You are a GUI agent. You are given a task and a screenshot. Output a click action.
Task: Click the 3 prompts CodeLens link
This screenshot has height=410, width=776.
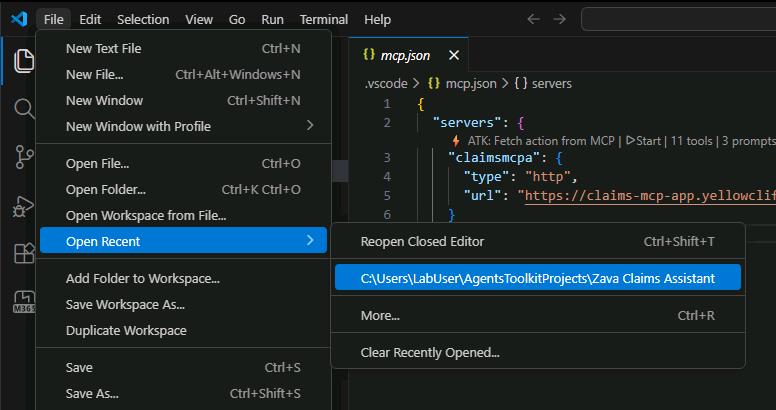[748, 141]
